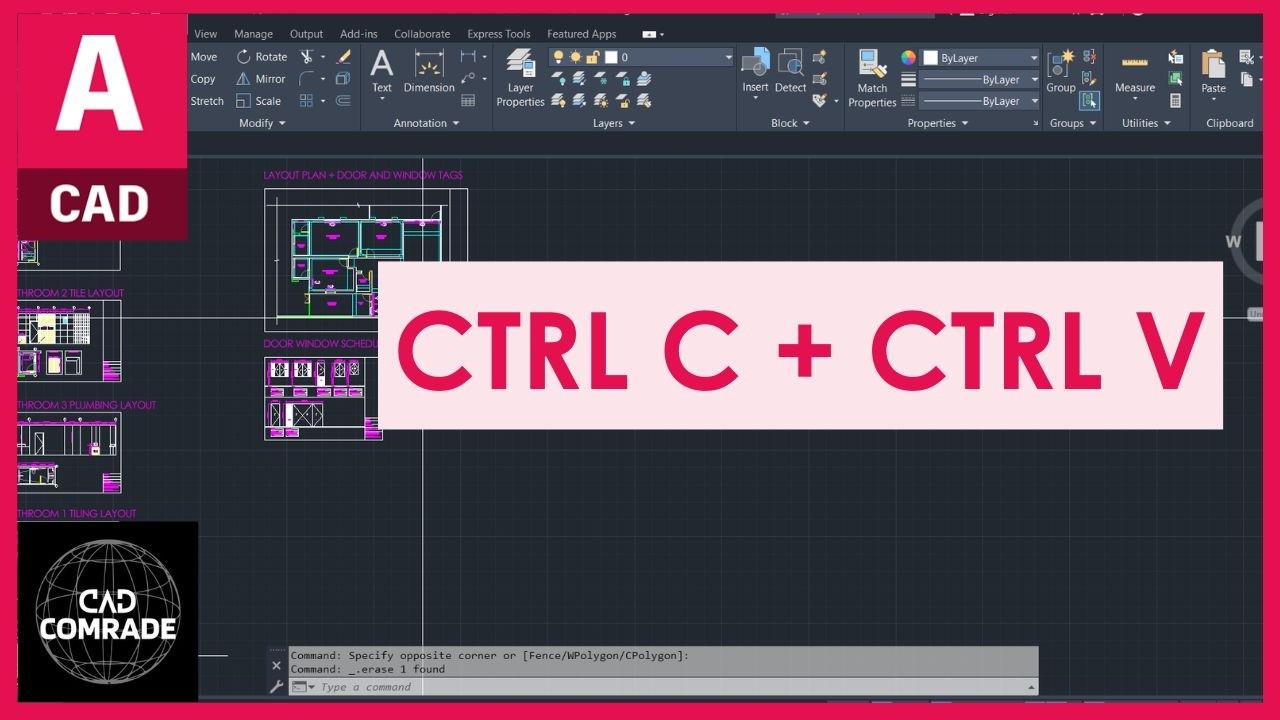Open Layer Properties manager
This screenshot has width=1280, height=720.
click(x=520, y=78)
